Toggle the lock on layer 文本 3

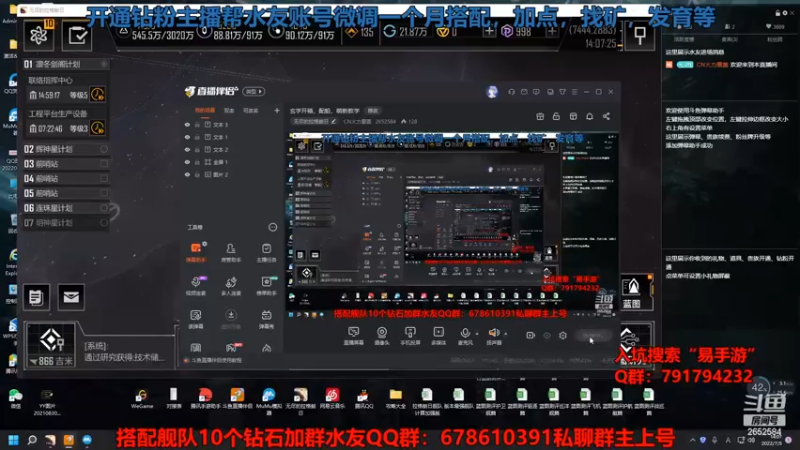(197, 124)
